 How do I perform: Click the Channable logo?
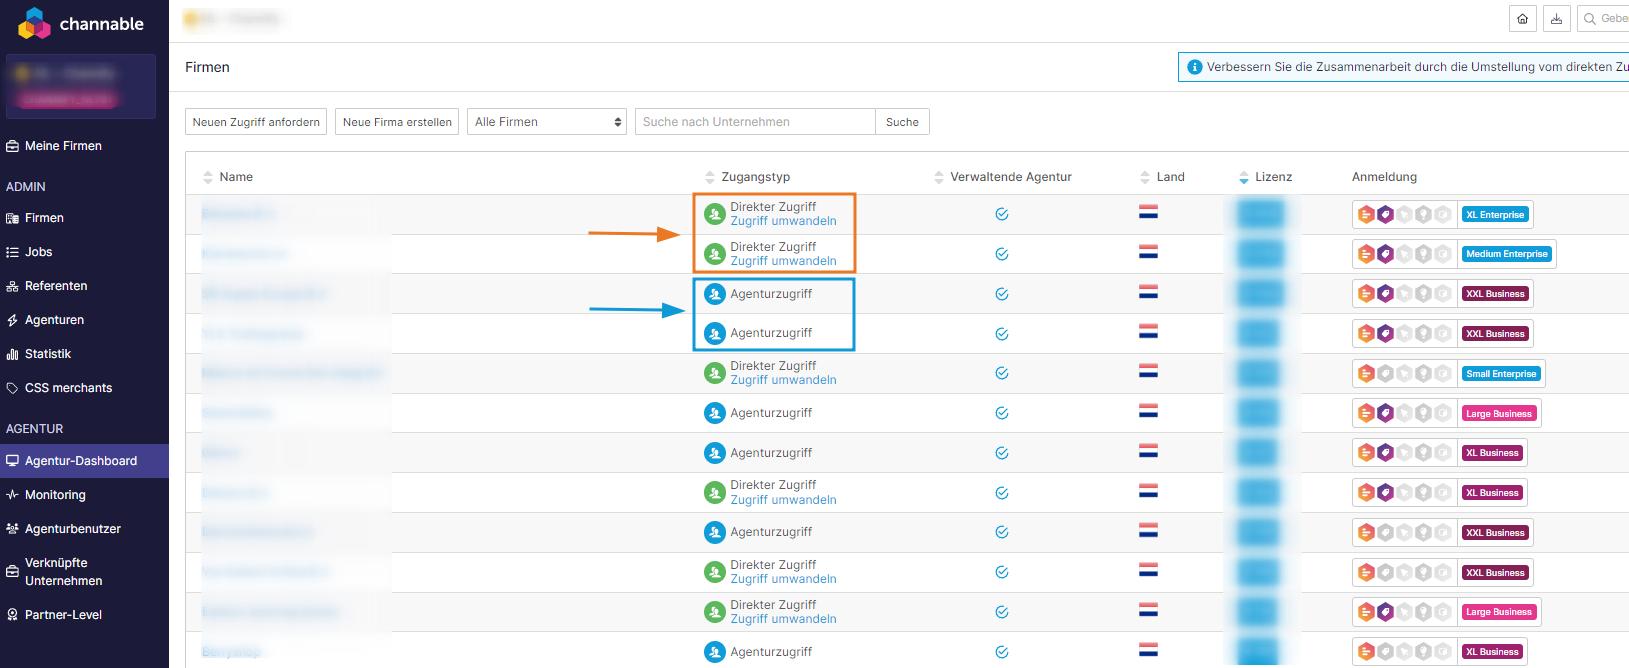click(x=80, y=24)
